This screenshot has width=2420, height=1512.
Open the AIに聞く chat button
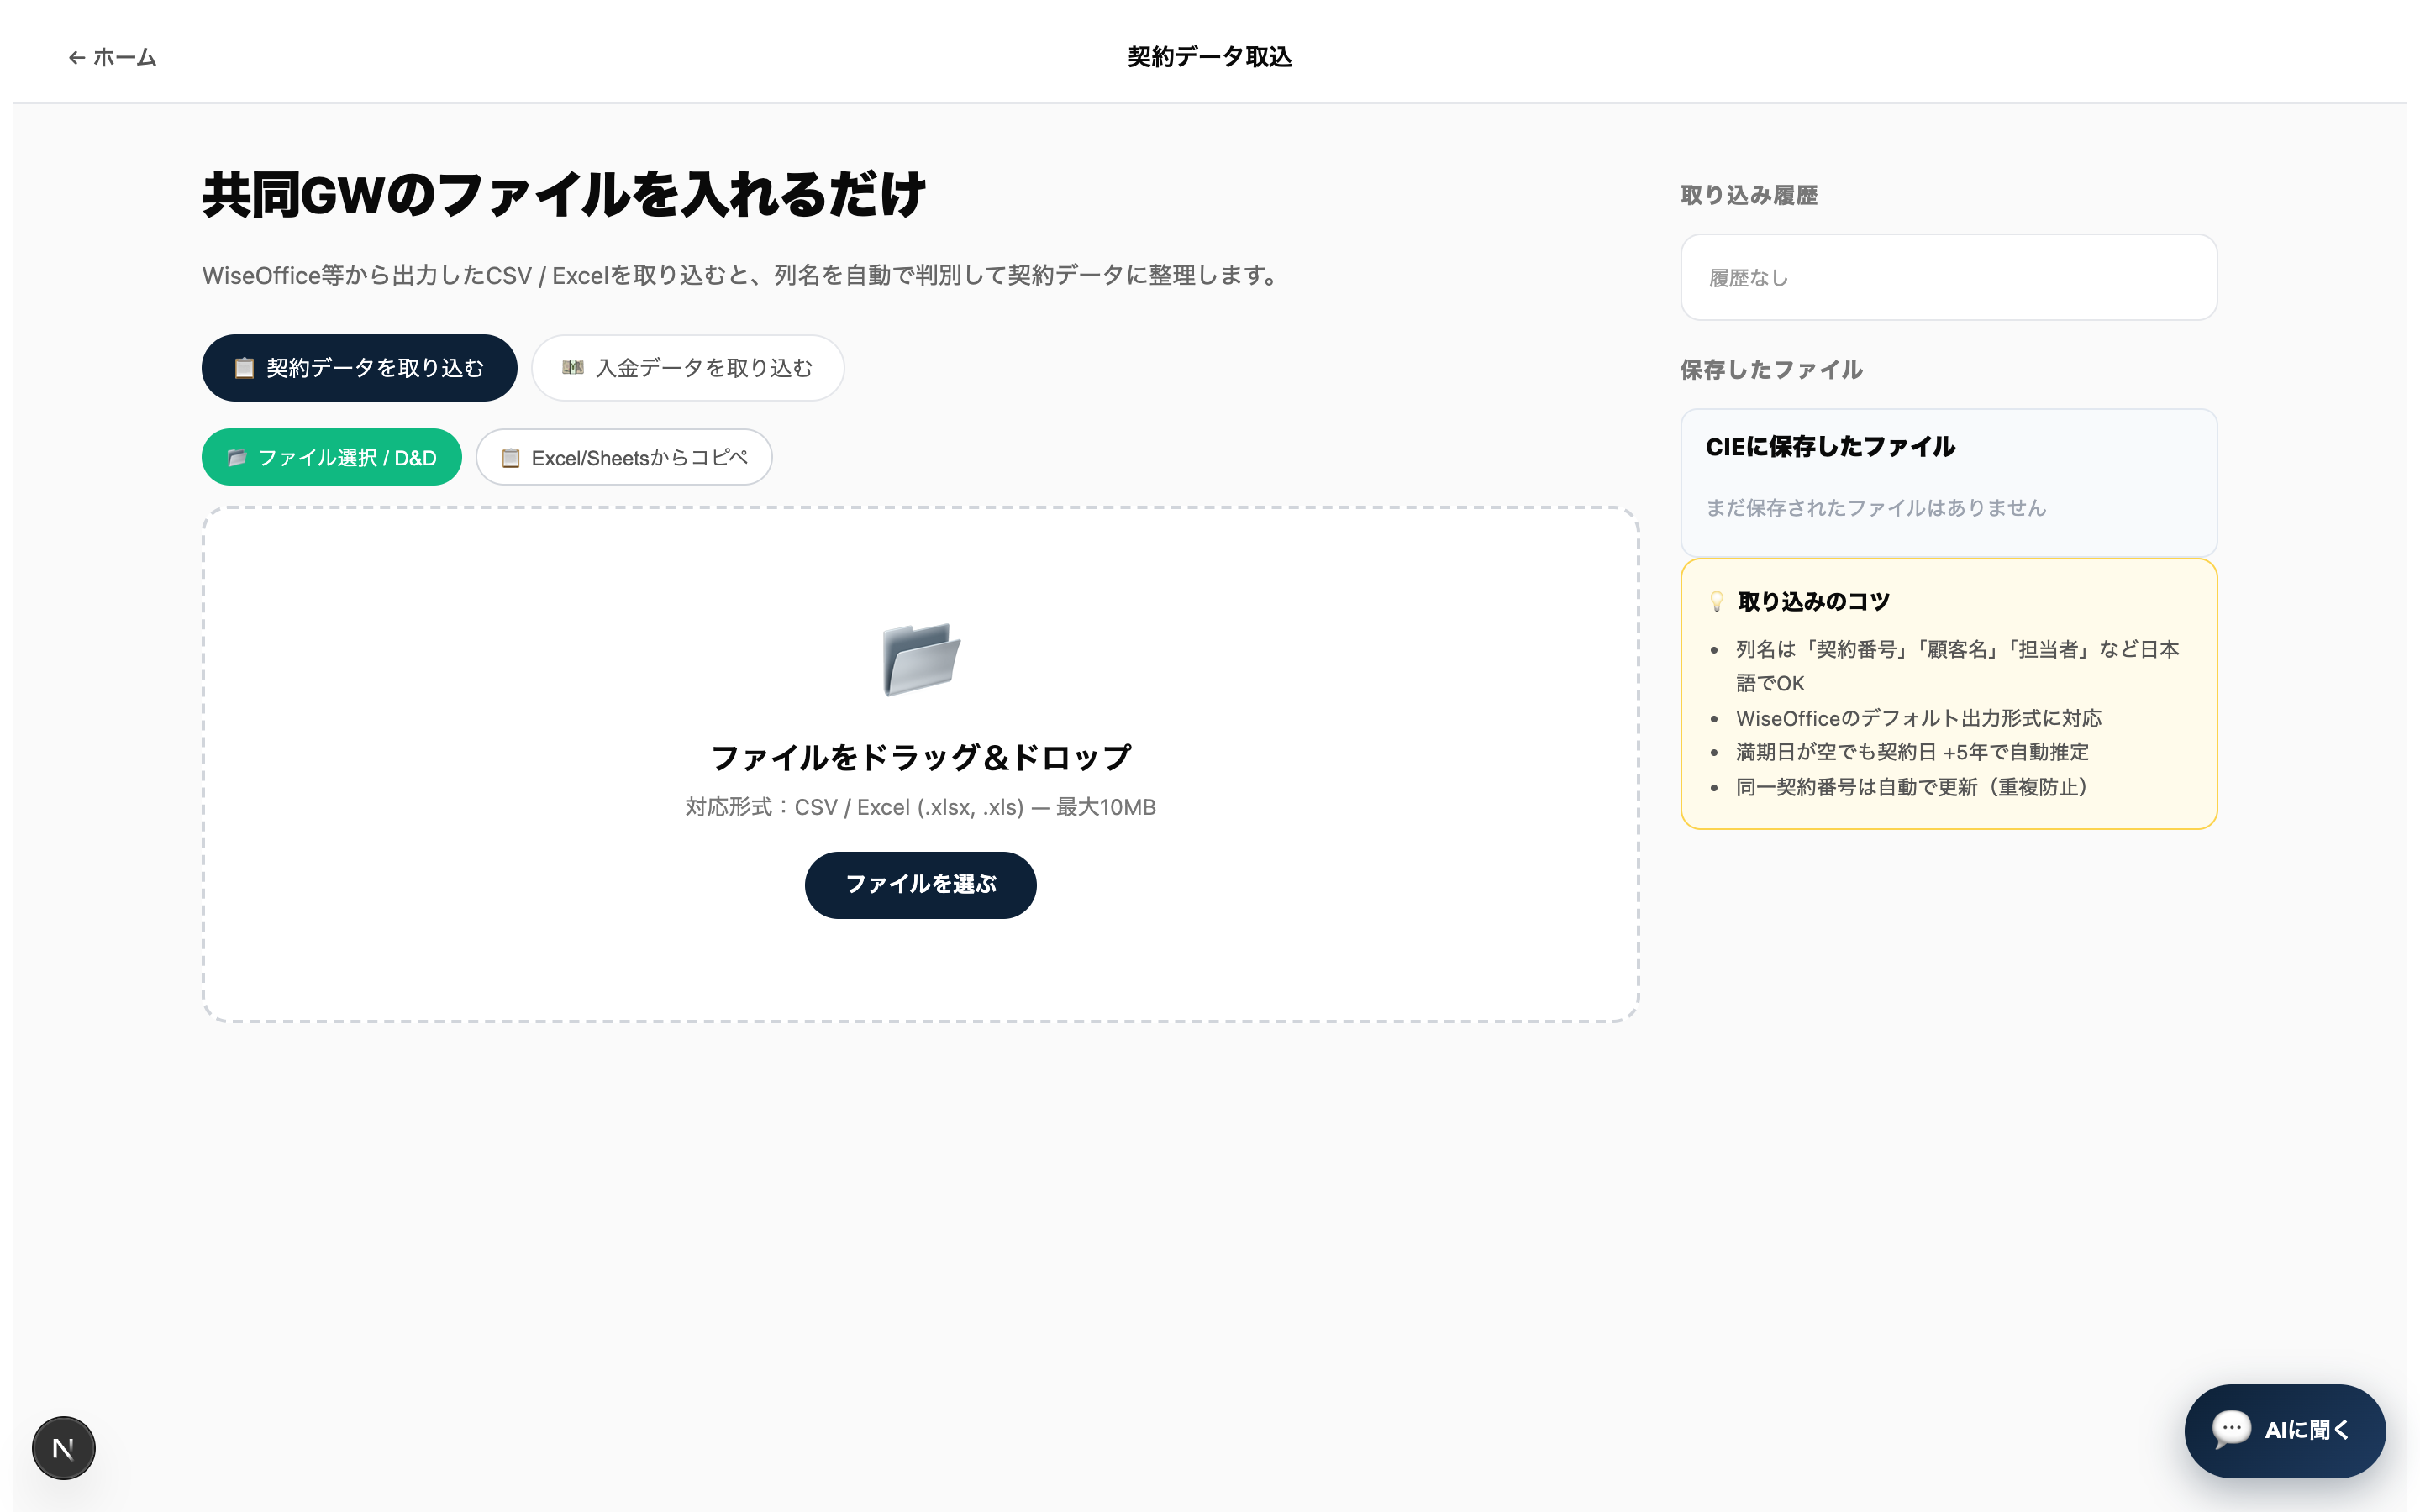[2285, 1430]
